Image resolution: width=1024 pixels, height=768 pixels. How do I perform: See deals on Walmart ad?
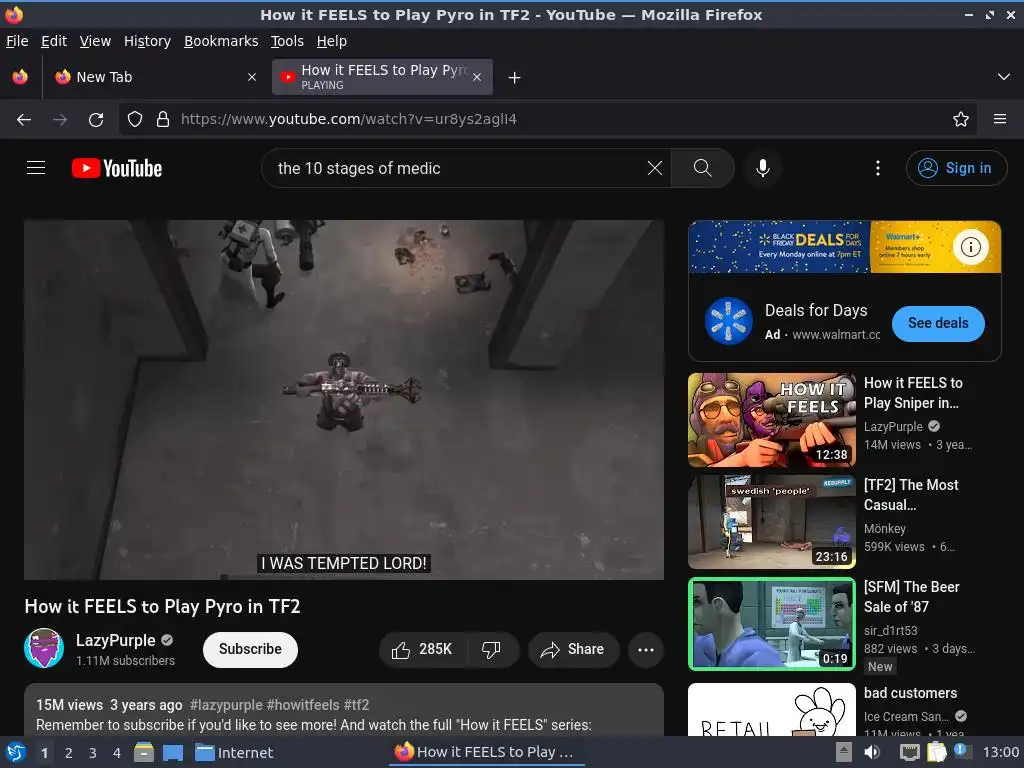[938, 323]
